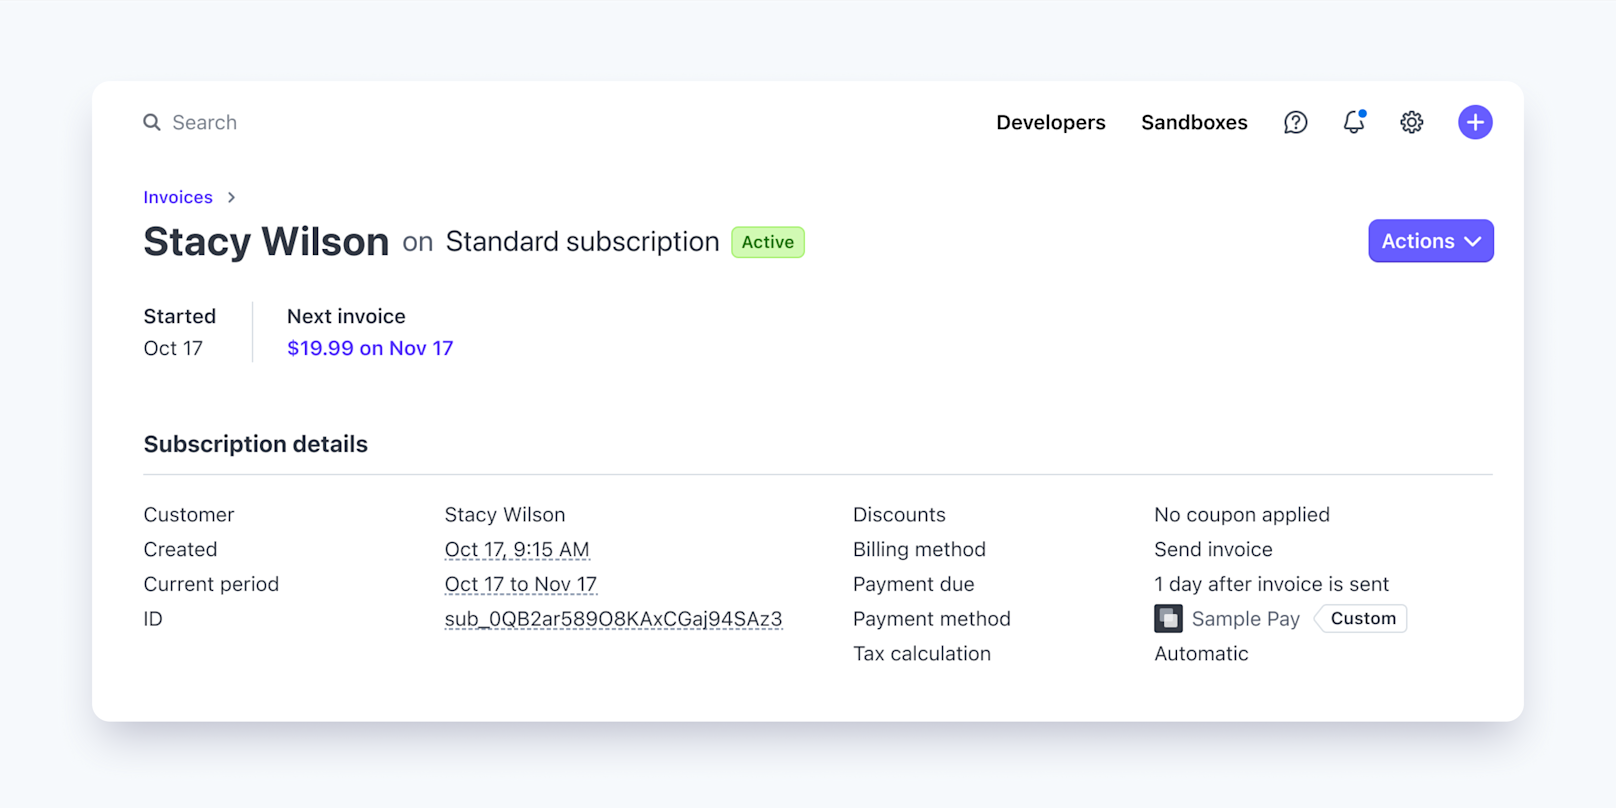Click the subscription ID sub_0QB2ar value
1616x808 pixels.
point(613,619)
